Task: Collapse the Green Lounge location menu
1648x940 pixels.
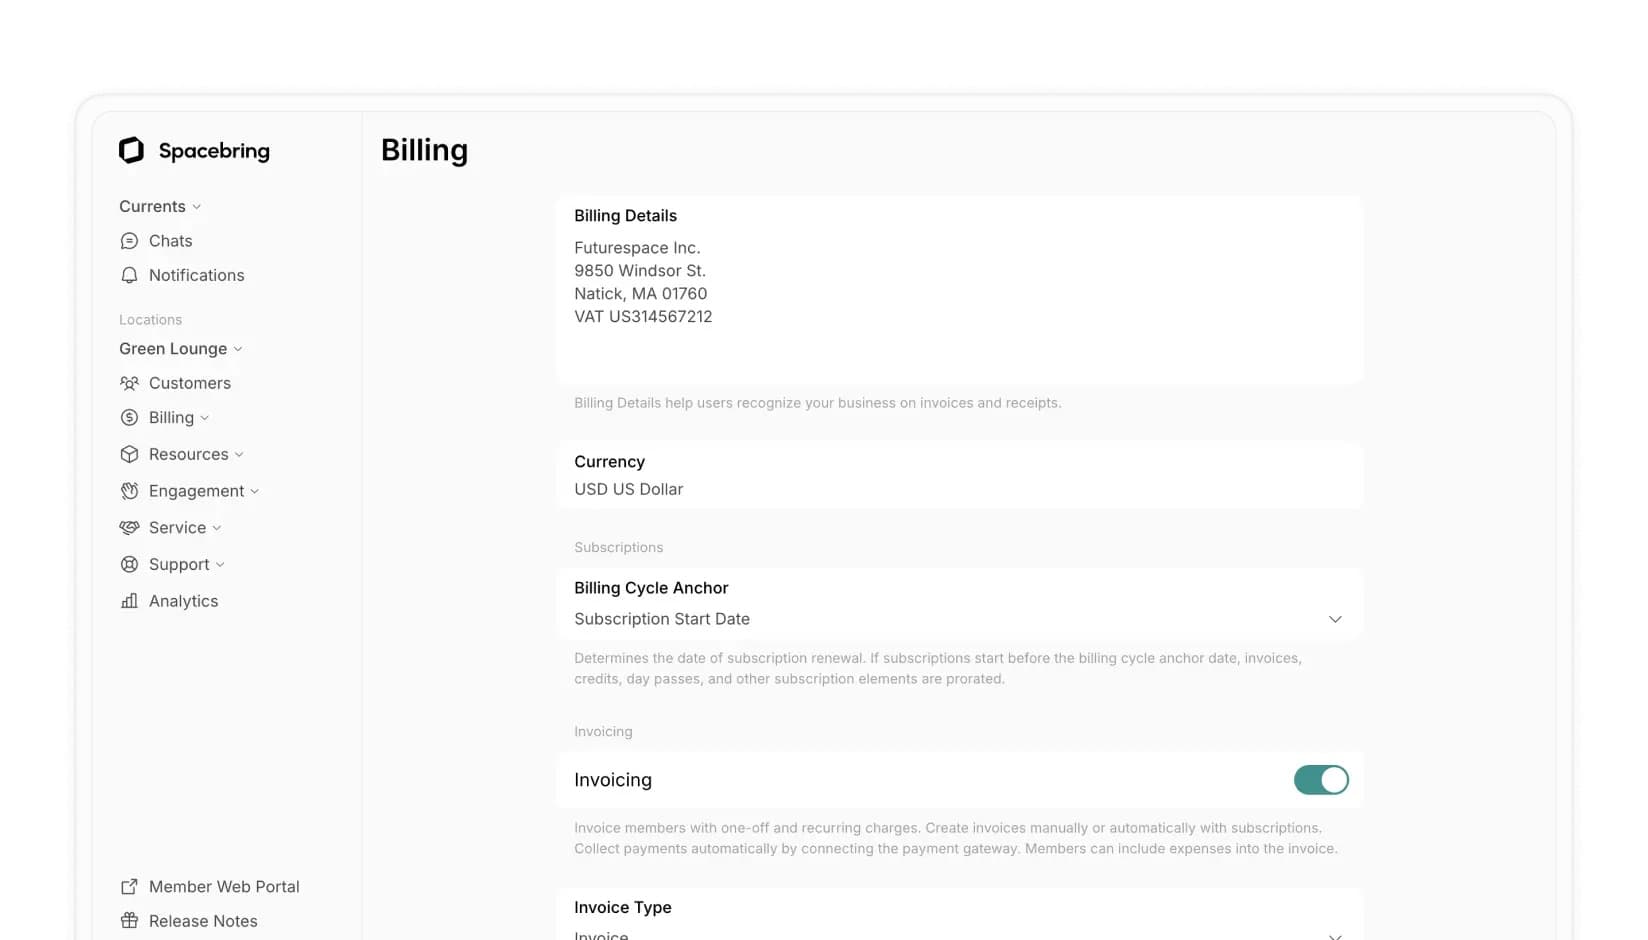Action: pyautogui.click(x=180, y=348)
